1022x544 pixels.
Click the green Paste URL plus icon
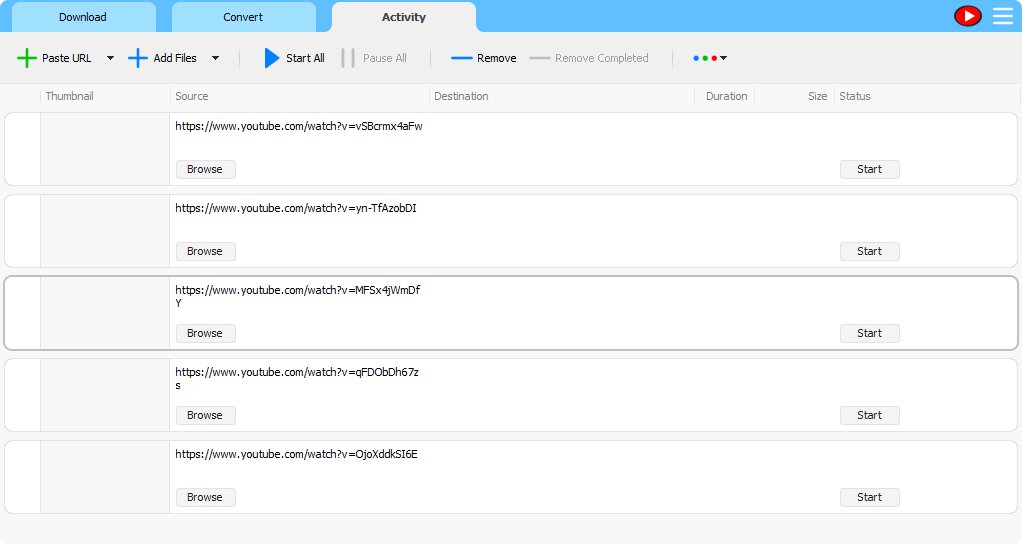coord(27,58)
